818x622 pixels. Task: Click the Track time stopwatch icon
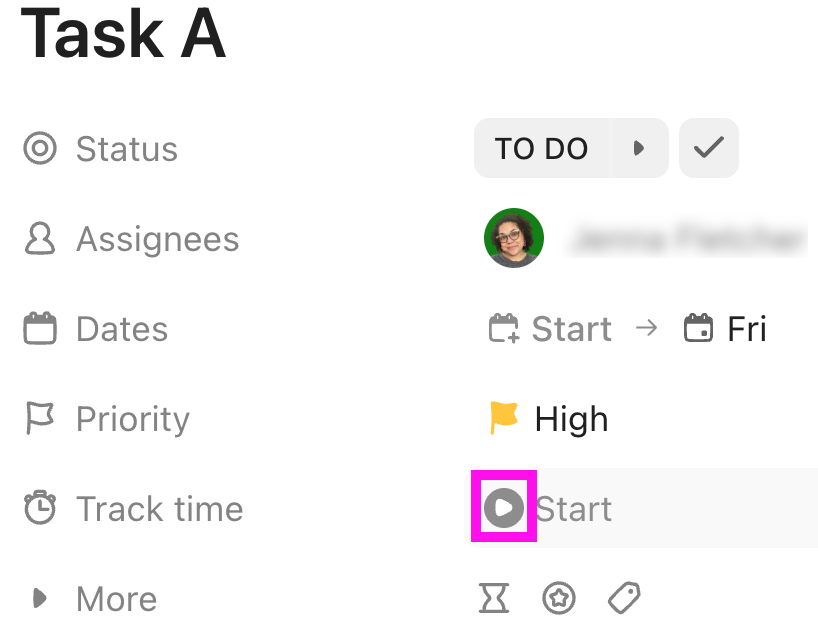39,508
